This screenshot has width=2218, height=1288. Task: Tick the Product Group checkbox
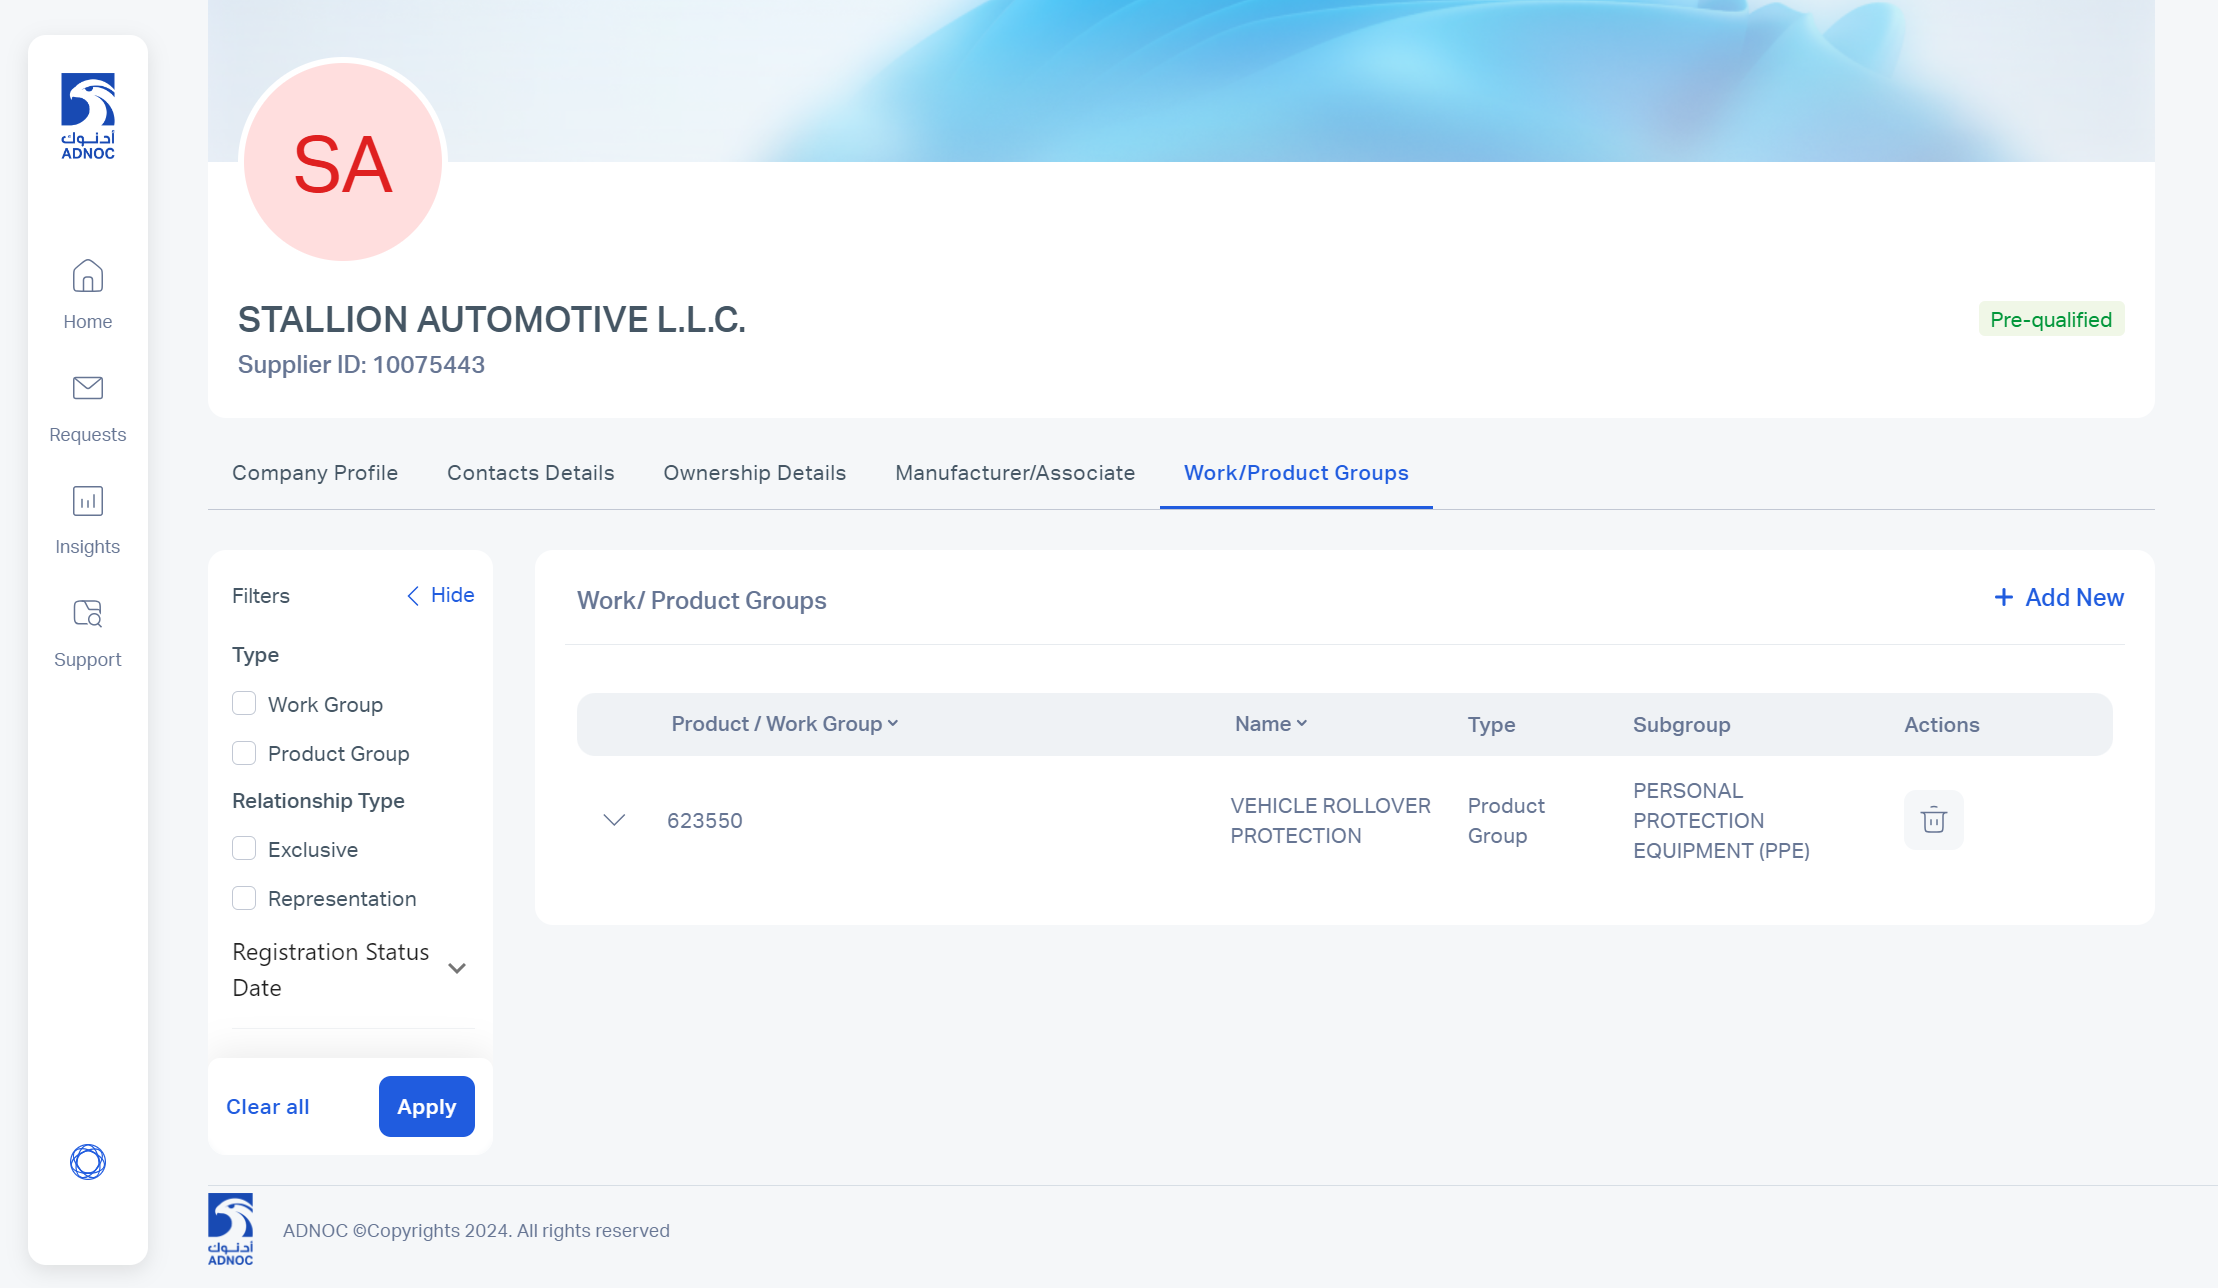[x=244, y=753]
